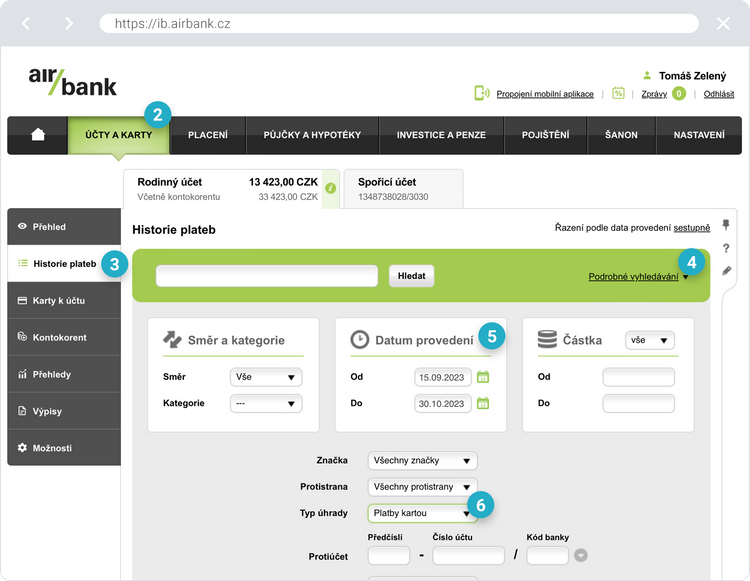750x581 pixels.
Task: Click the pencil edit icon on right edge
Action: pos(726,270)
